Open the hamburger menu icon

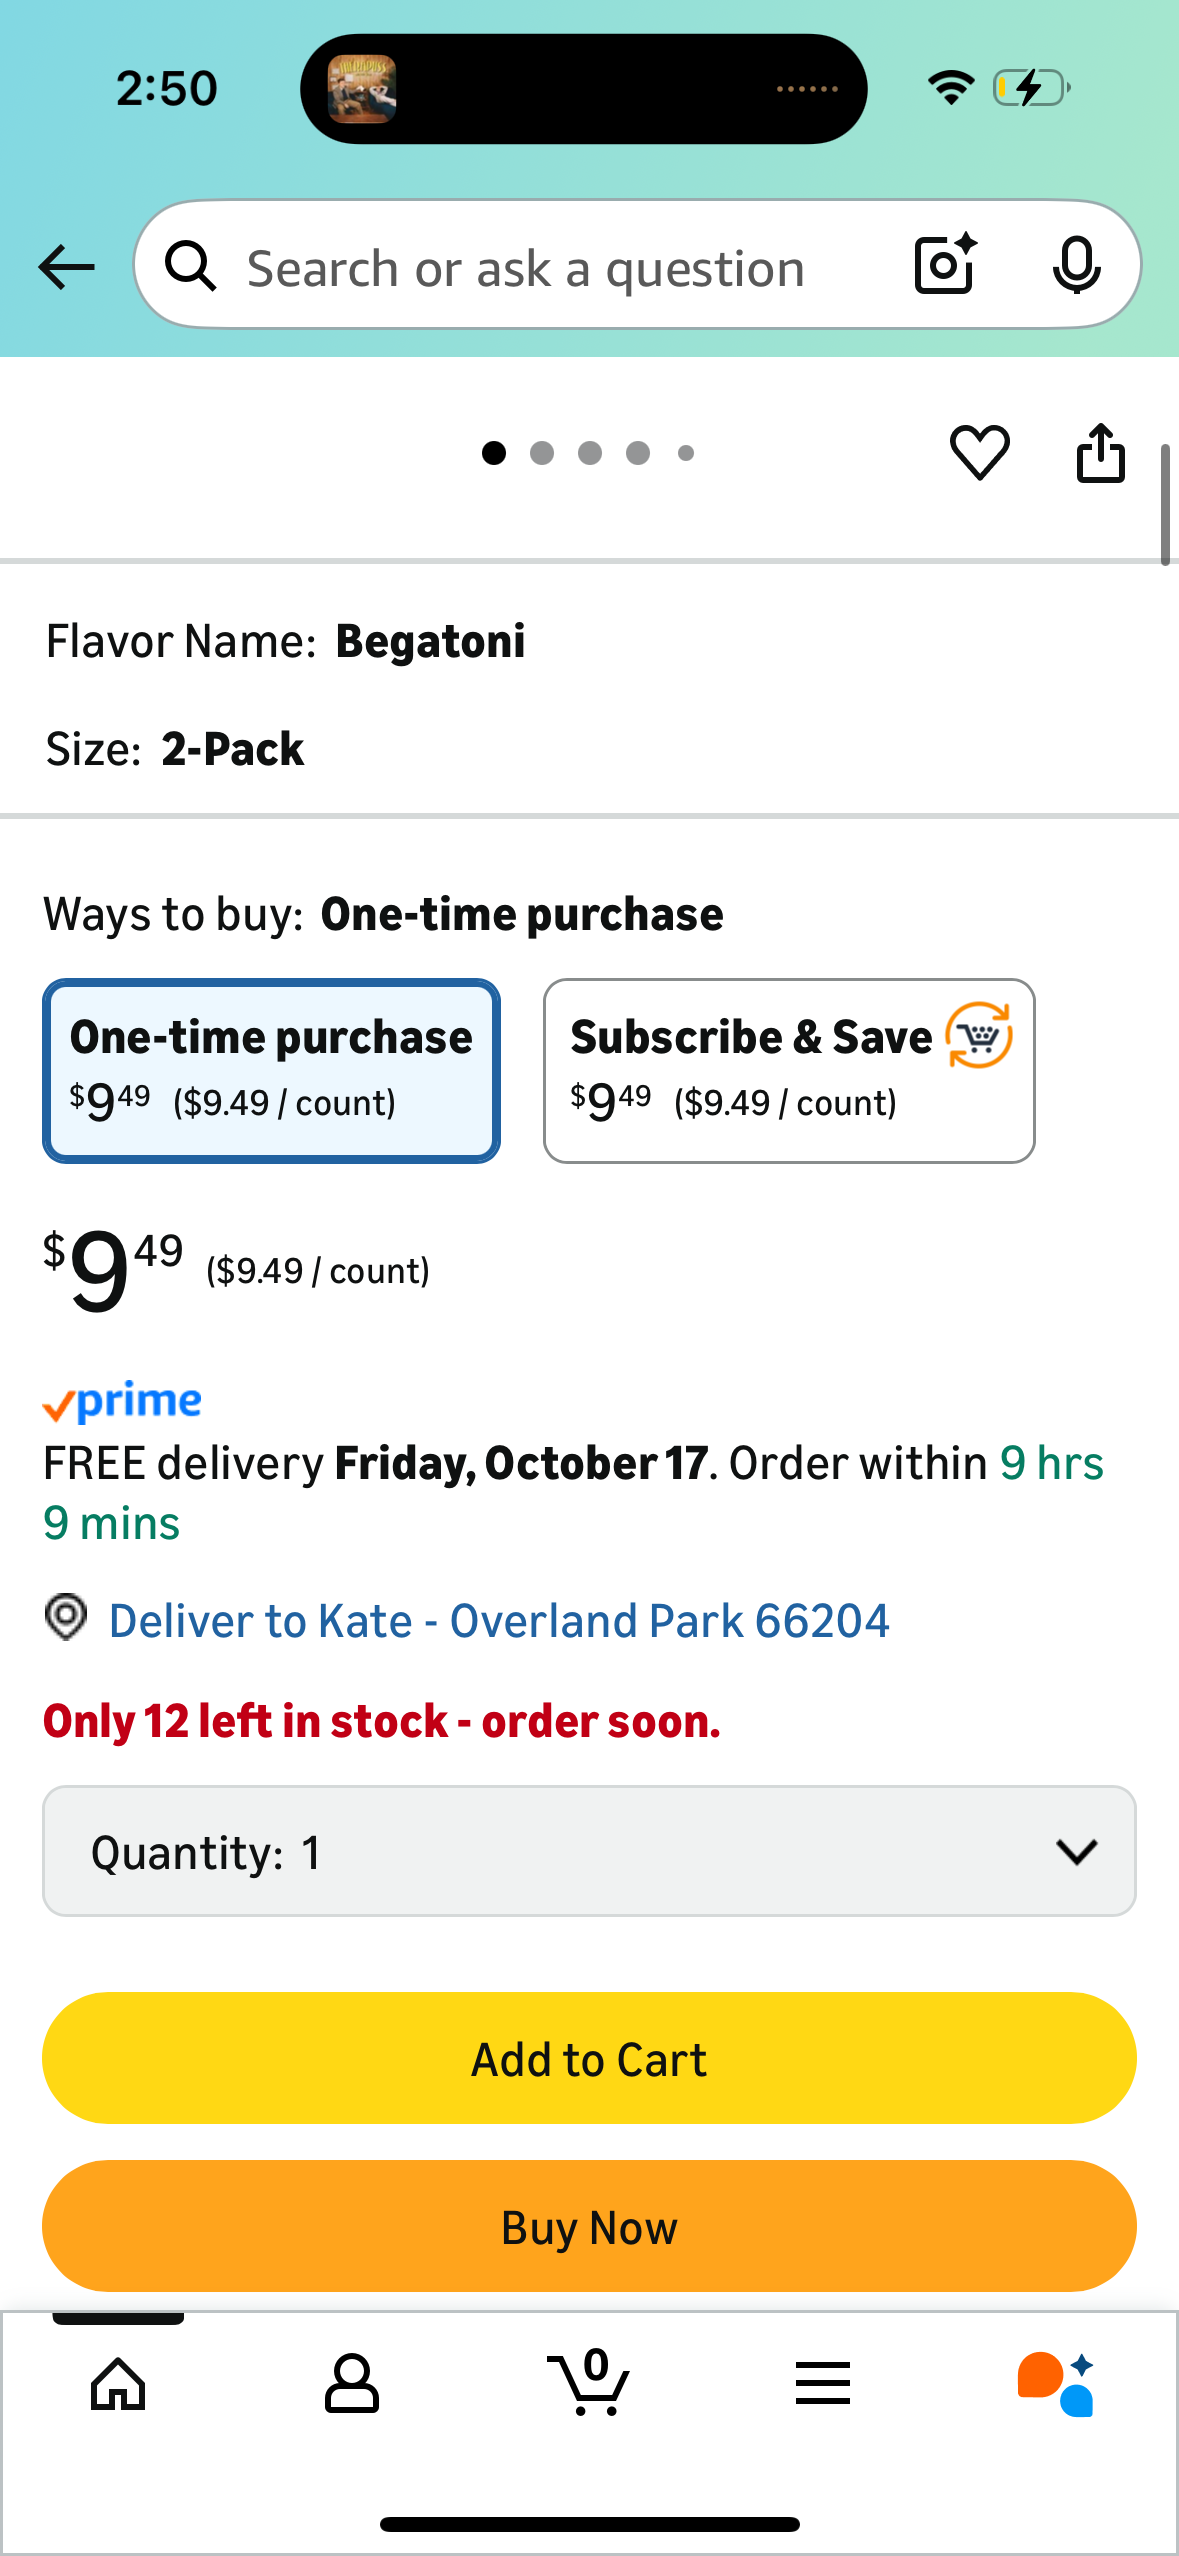(823, 2384)
